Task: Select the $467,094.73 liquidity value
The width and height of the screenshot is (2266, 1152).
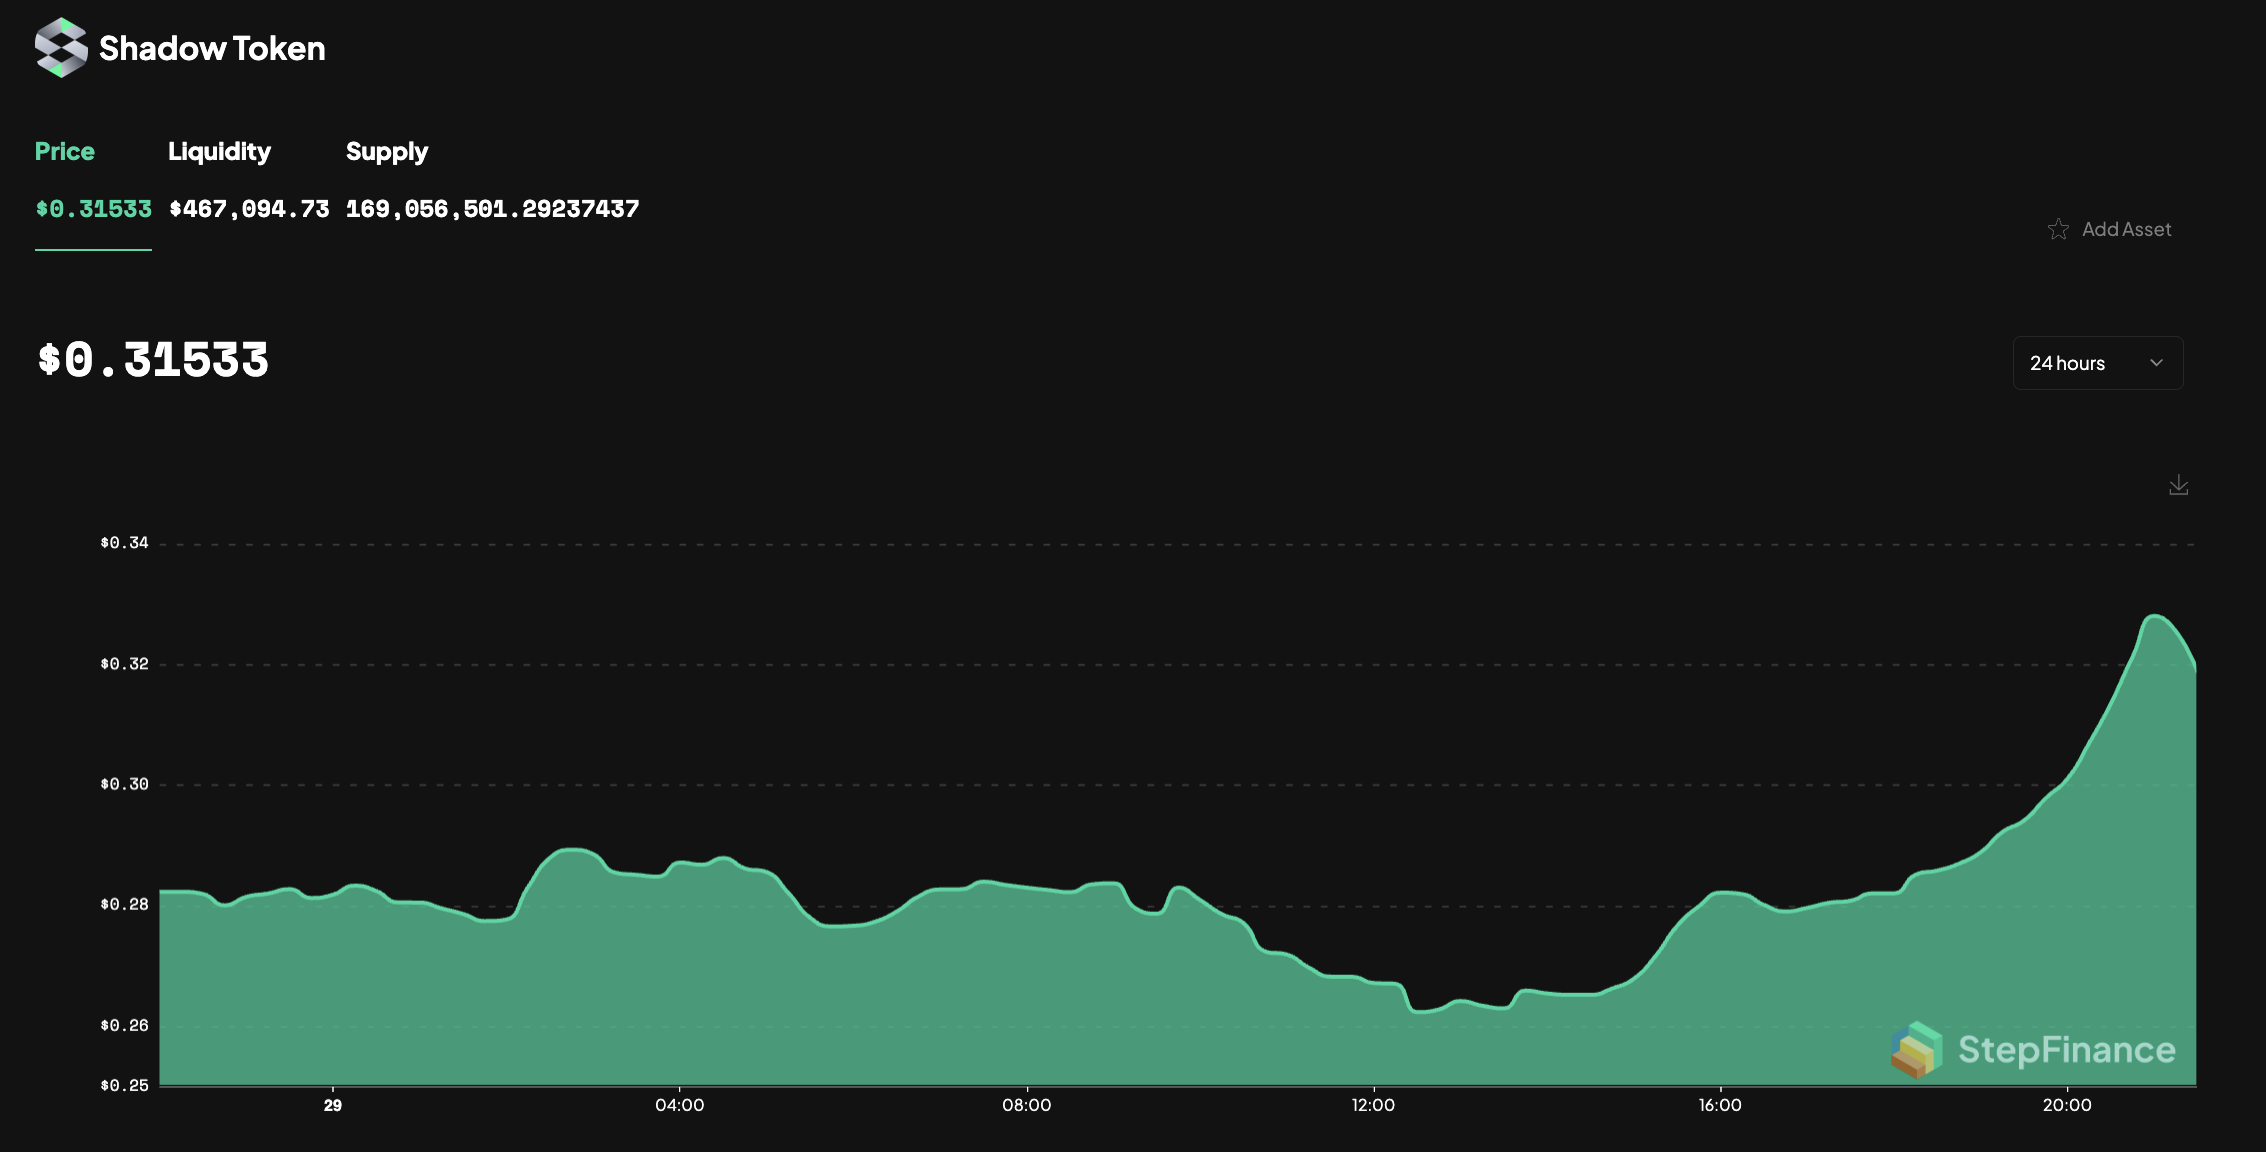Action: (249, 209)
